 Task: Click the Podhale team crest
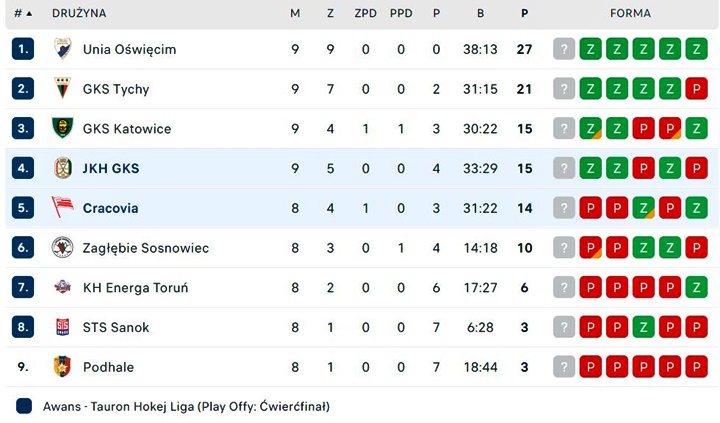click(x=62, y=367)
